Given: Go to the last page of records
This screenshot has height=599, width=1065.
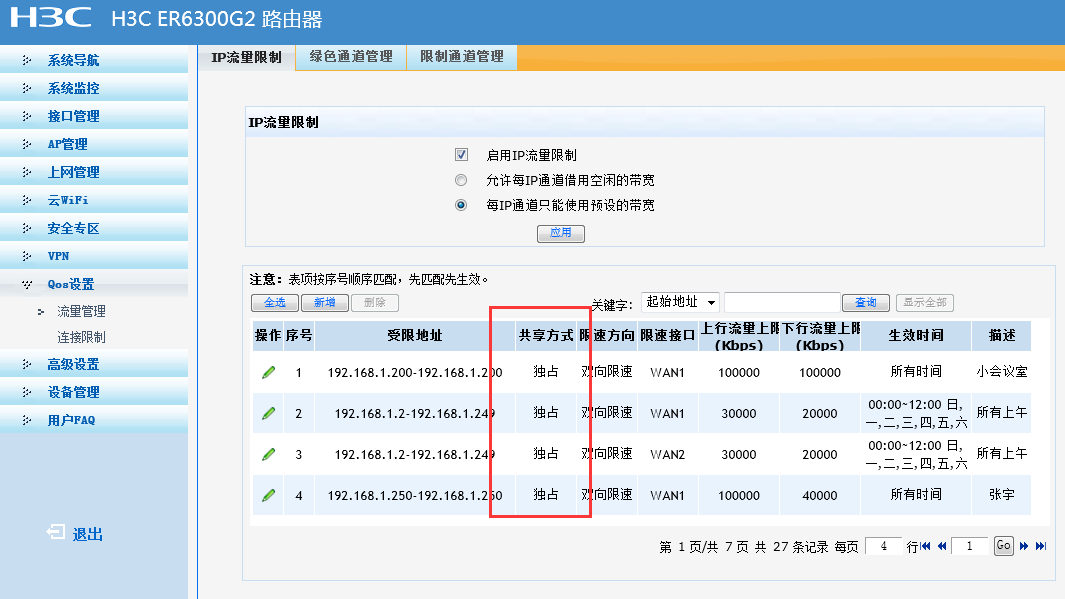Looking at the screenshot, I should [1041, 546].
